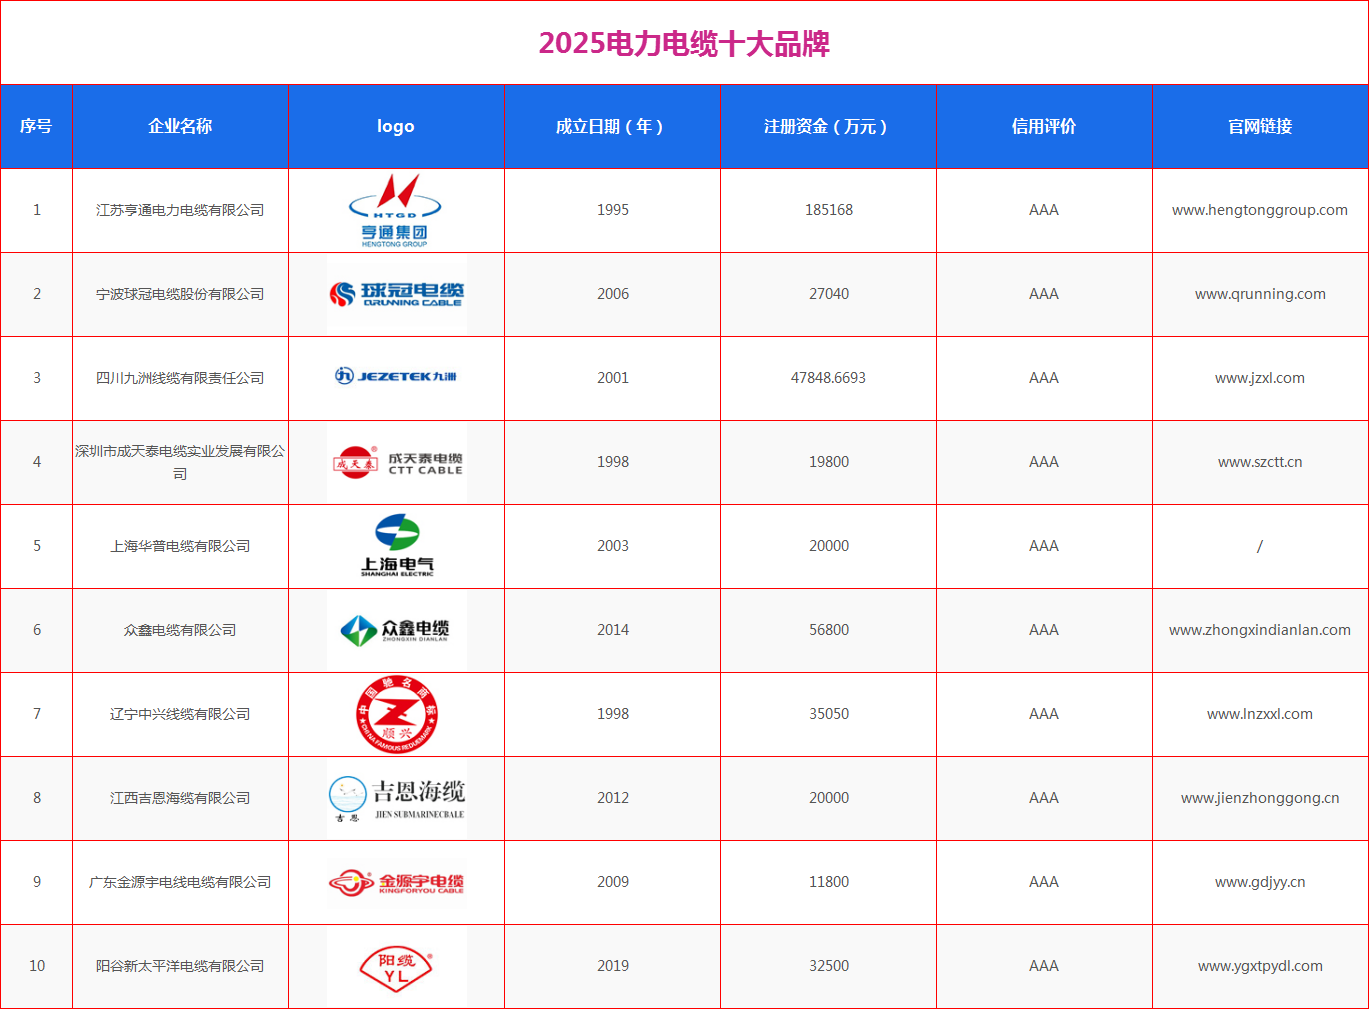Click the round red Z logo
Image resolution: width=1369 pixels, height=1009 pixels.
396,714
